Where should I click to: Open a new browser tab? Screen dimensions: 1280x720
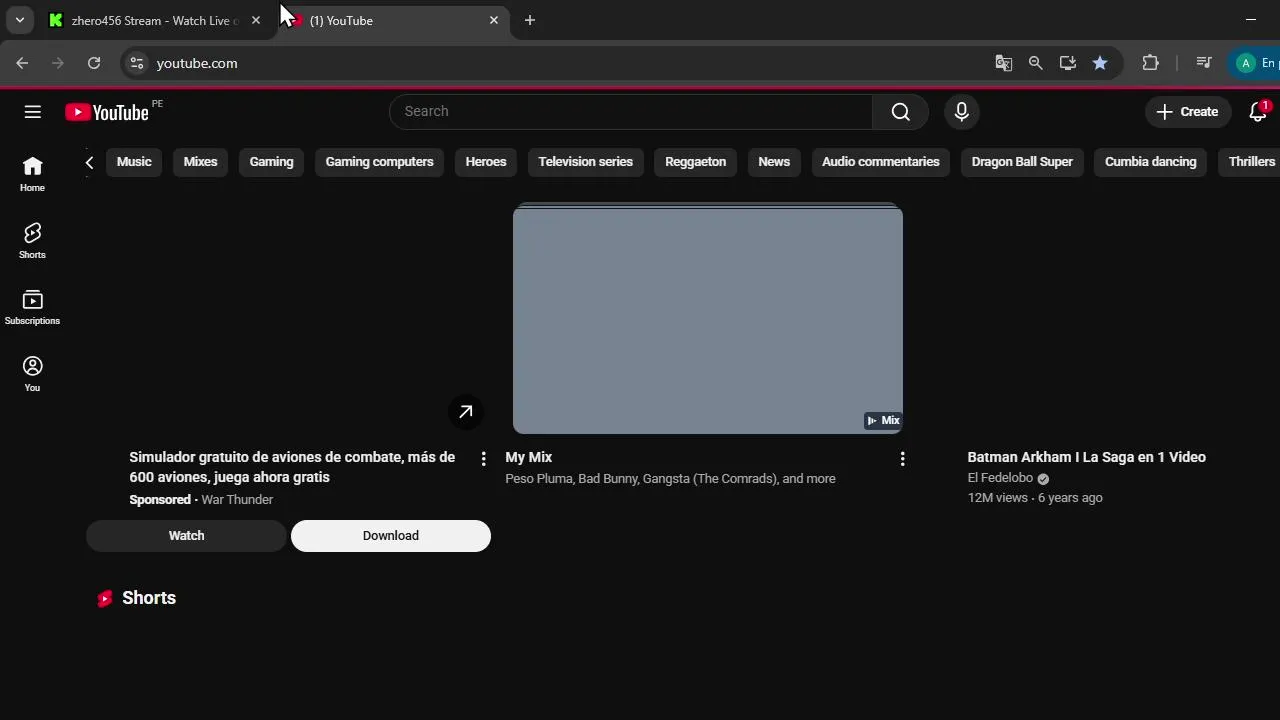(530, 20)
